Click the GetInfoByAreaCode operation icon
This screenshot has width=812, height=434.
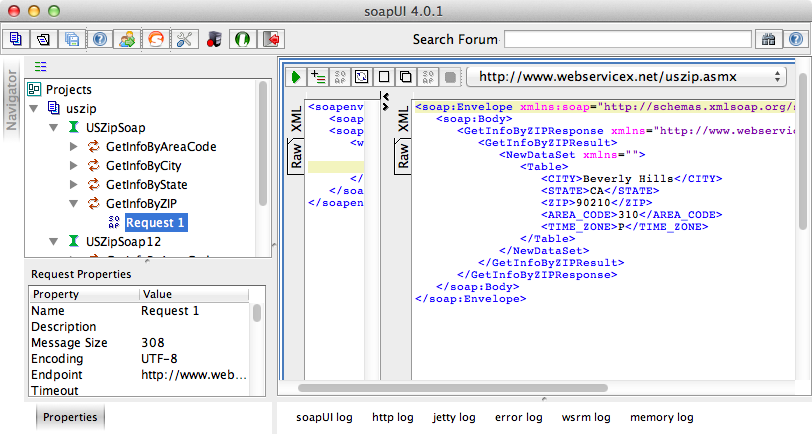click(x=93, y=147)
